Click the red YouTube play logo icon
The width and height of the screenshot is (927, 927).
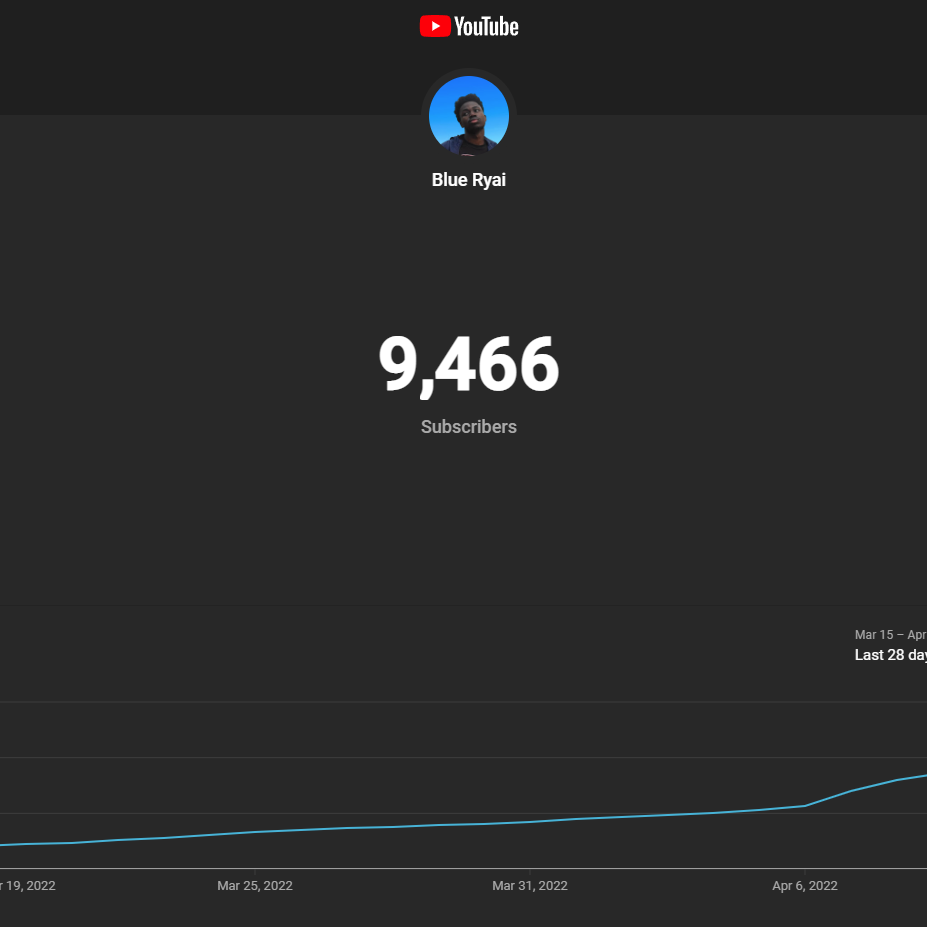[x=435, y=27]
